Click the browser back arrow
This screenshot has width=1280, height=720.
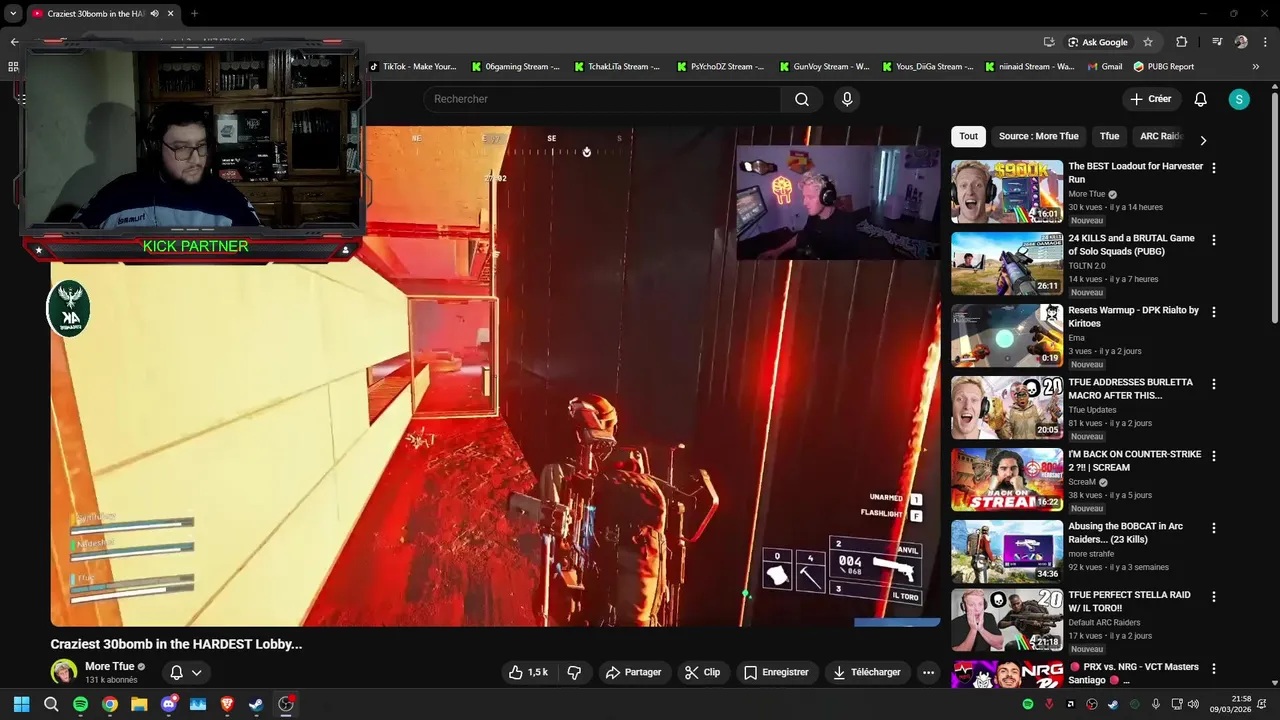[14, 42]
